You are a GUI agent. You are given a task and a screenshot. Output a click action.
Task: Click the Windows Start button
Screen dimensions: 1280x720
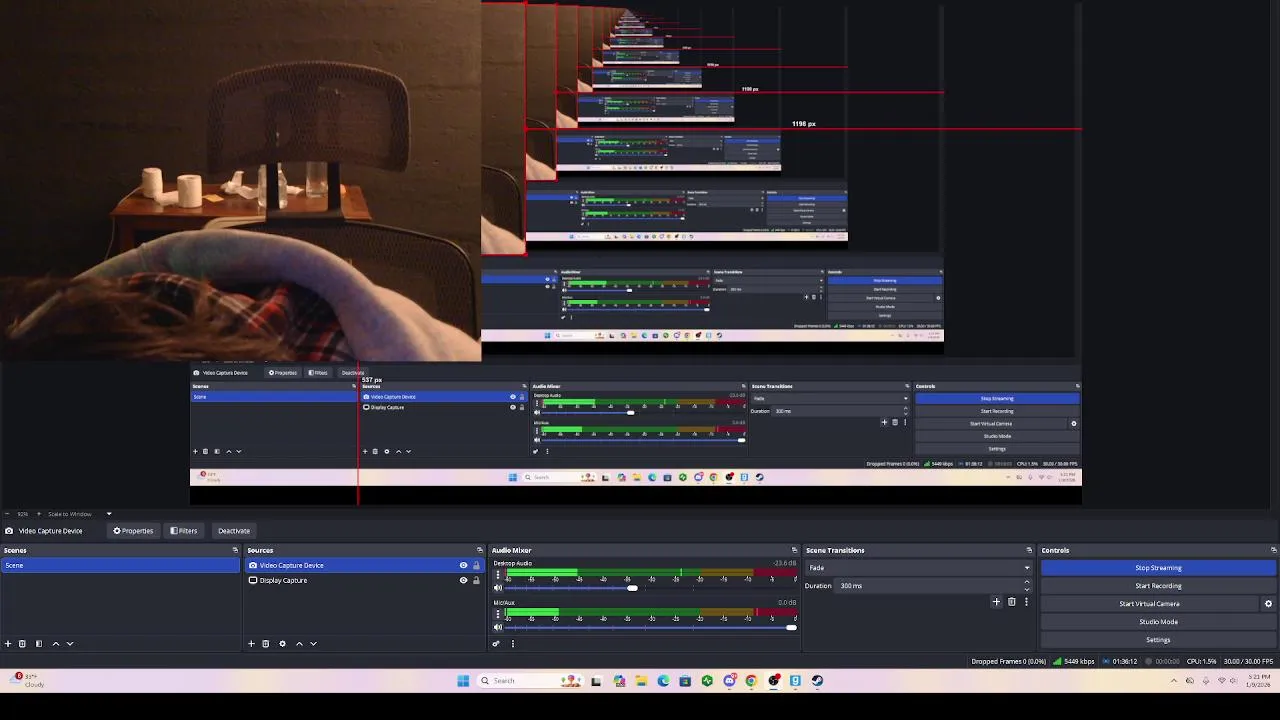click(463, 681)
